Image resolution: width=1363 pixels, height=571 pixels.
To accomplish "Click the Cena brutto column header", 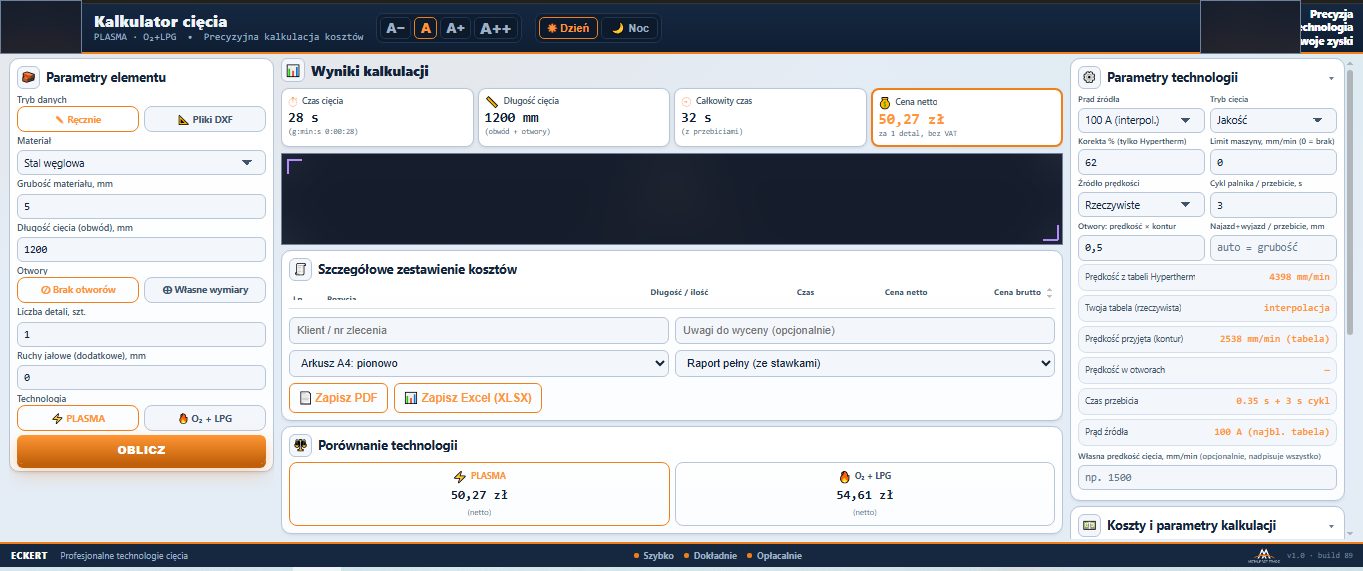I will point(1017,292).
